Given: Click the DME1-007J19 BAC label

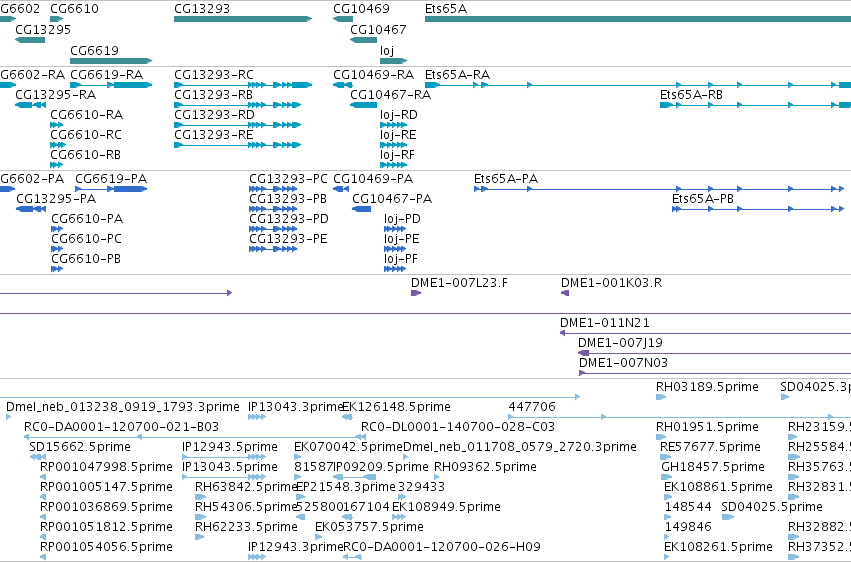Looking at the screenshot, I should pyautogui.click(x=620, y=343).
